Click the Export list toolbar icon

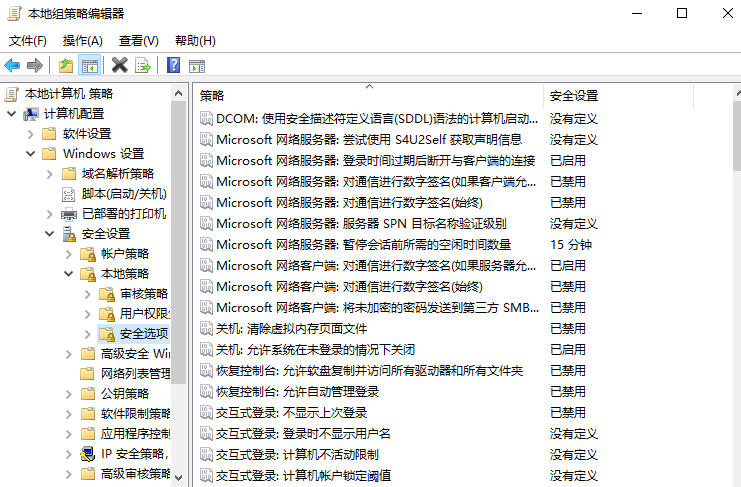coord(143,65)
